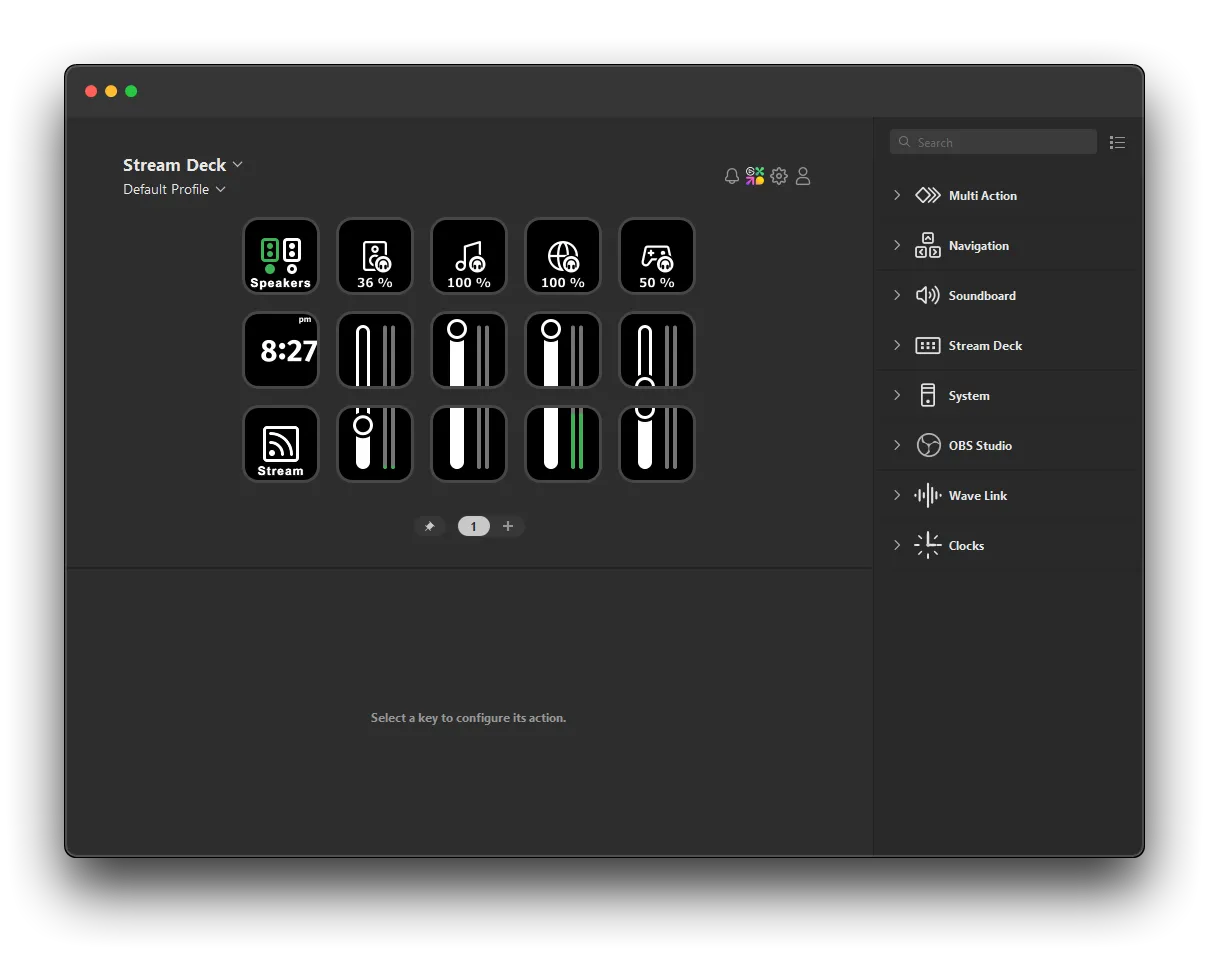Click the Clocks category icon
This screenshot has height=954, width=1209.
pos(928,545)
